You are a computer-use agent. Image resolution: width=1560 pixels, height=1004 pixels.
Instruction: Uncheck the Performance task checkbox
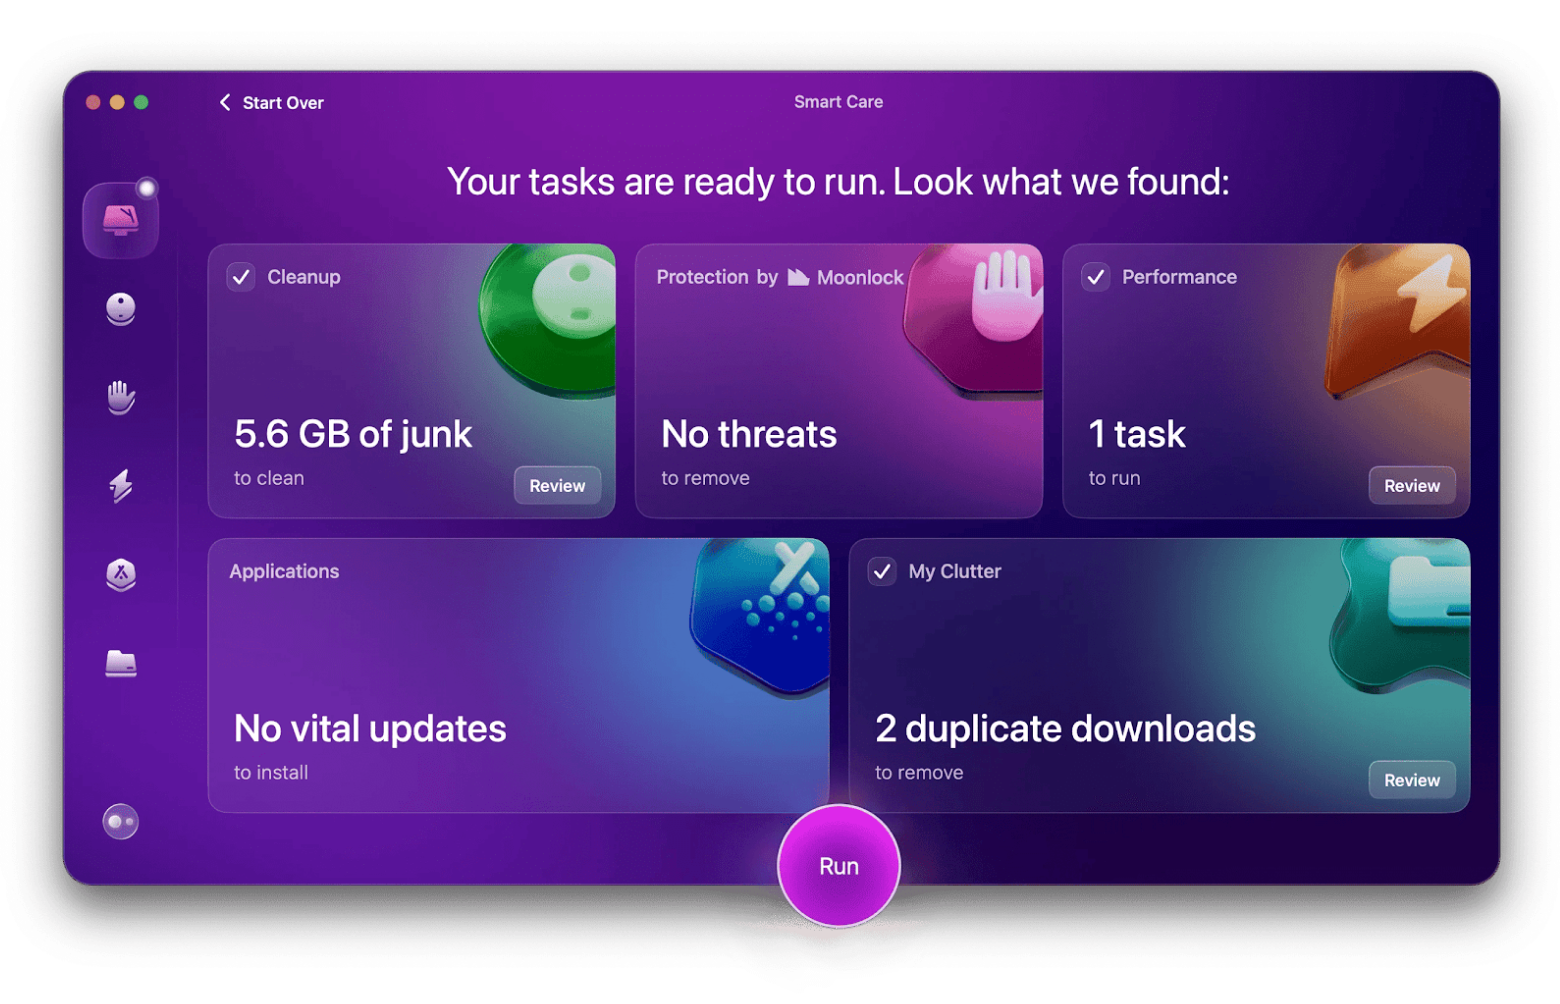pyautogui.click(x=1096, y=277)
